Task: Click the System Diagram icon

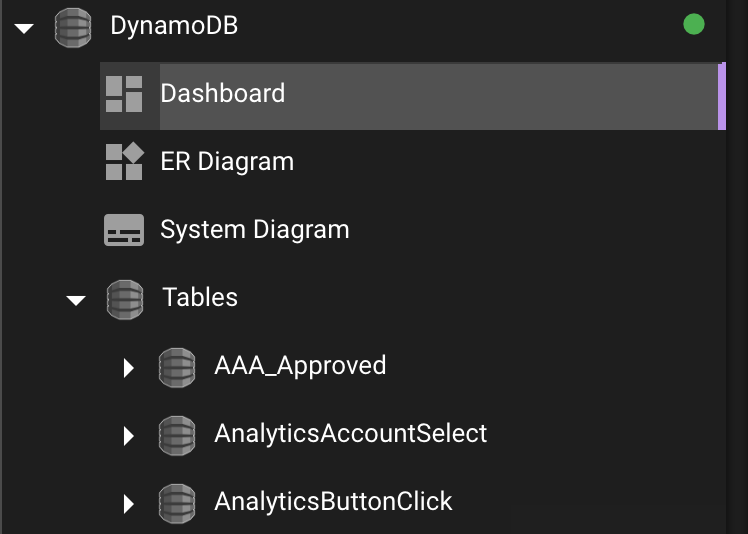Action: pos(124,230)
